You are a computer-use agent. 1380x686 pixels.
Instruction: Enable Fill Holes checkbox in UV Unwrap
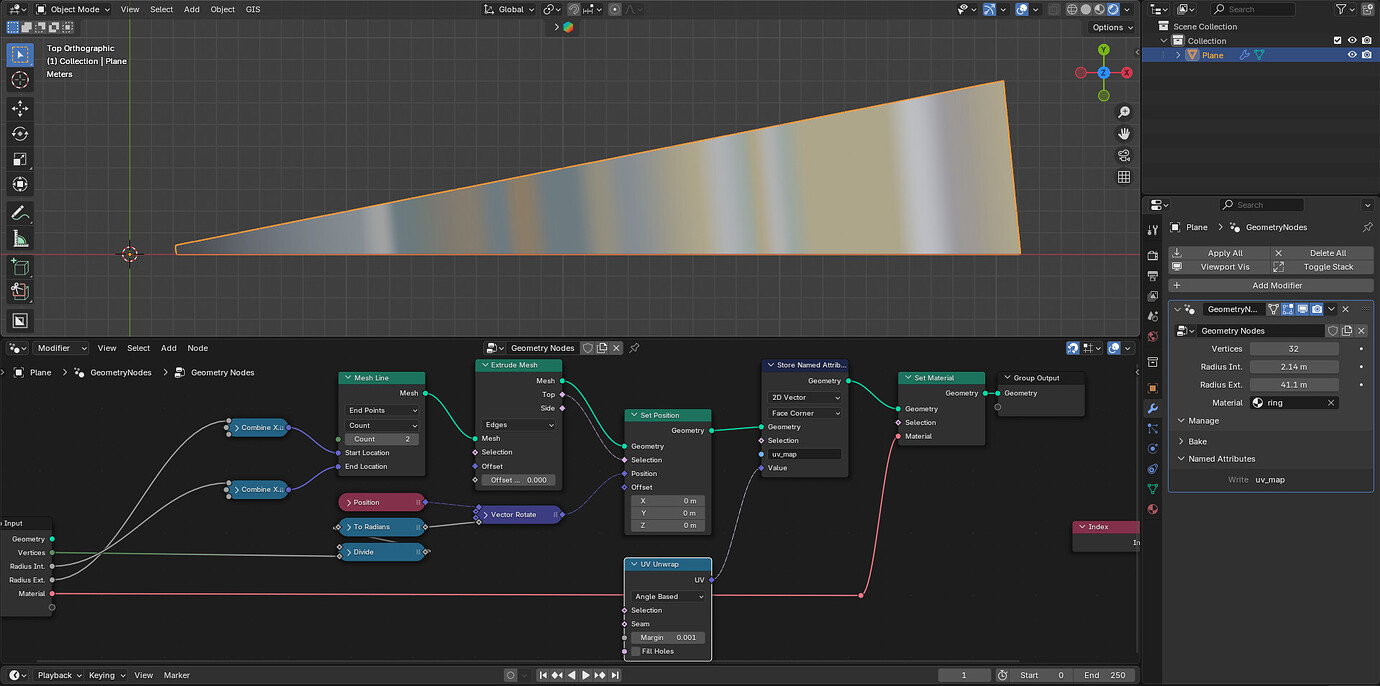click(x=636, y=651)
